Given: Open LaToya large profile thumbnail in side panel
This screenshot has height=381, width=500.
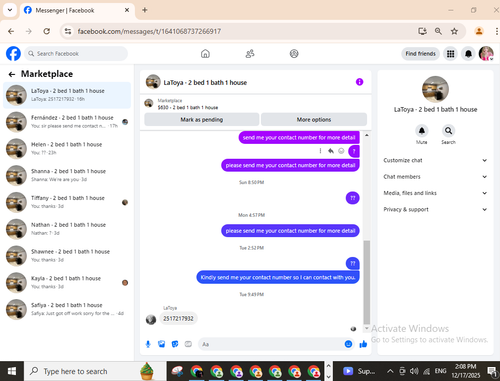Looking at the screenshot, I should pos(435,89).
